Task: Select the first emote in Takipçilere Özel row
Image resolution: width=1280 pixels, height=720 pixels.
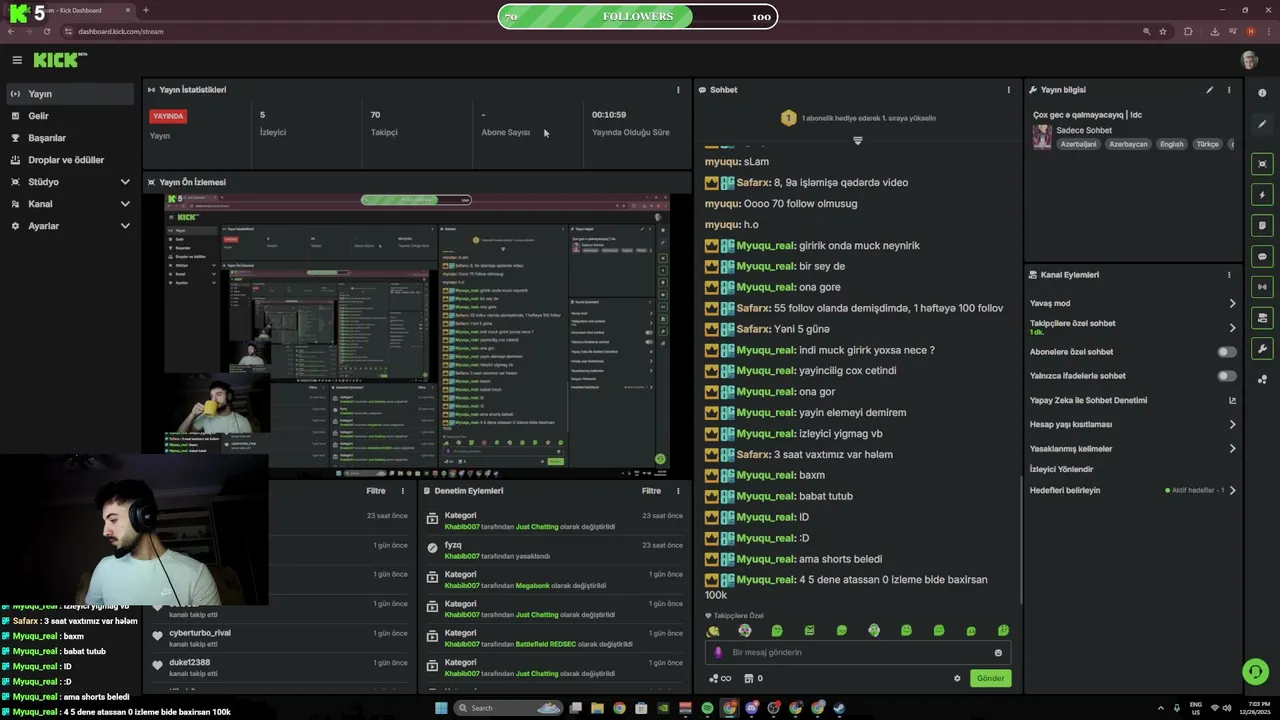Action: [713, 631]
